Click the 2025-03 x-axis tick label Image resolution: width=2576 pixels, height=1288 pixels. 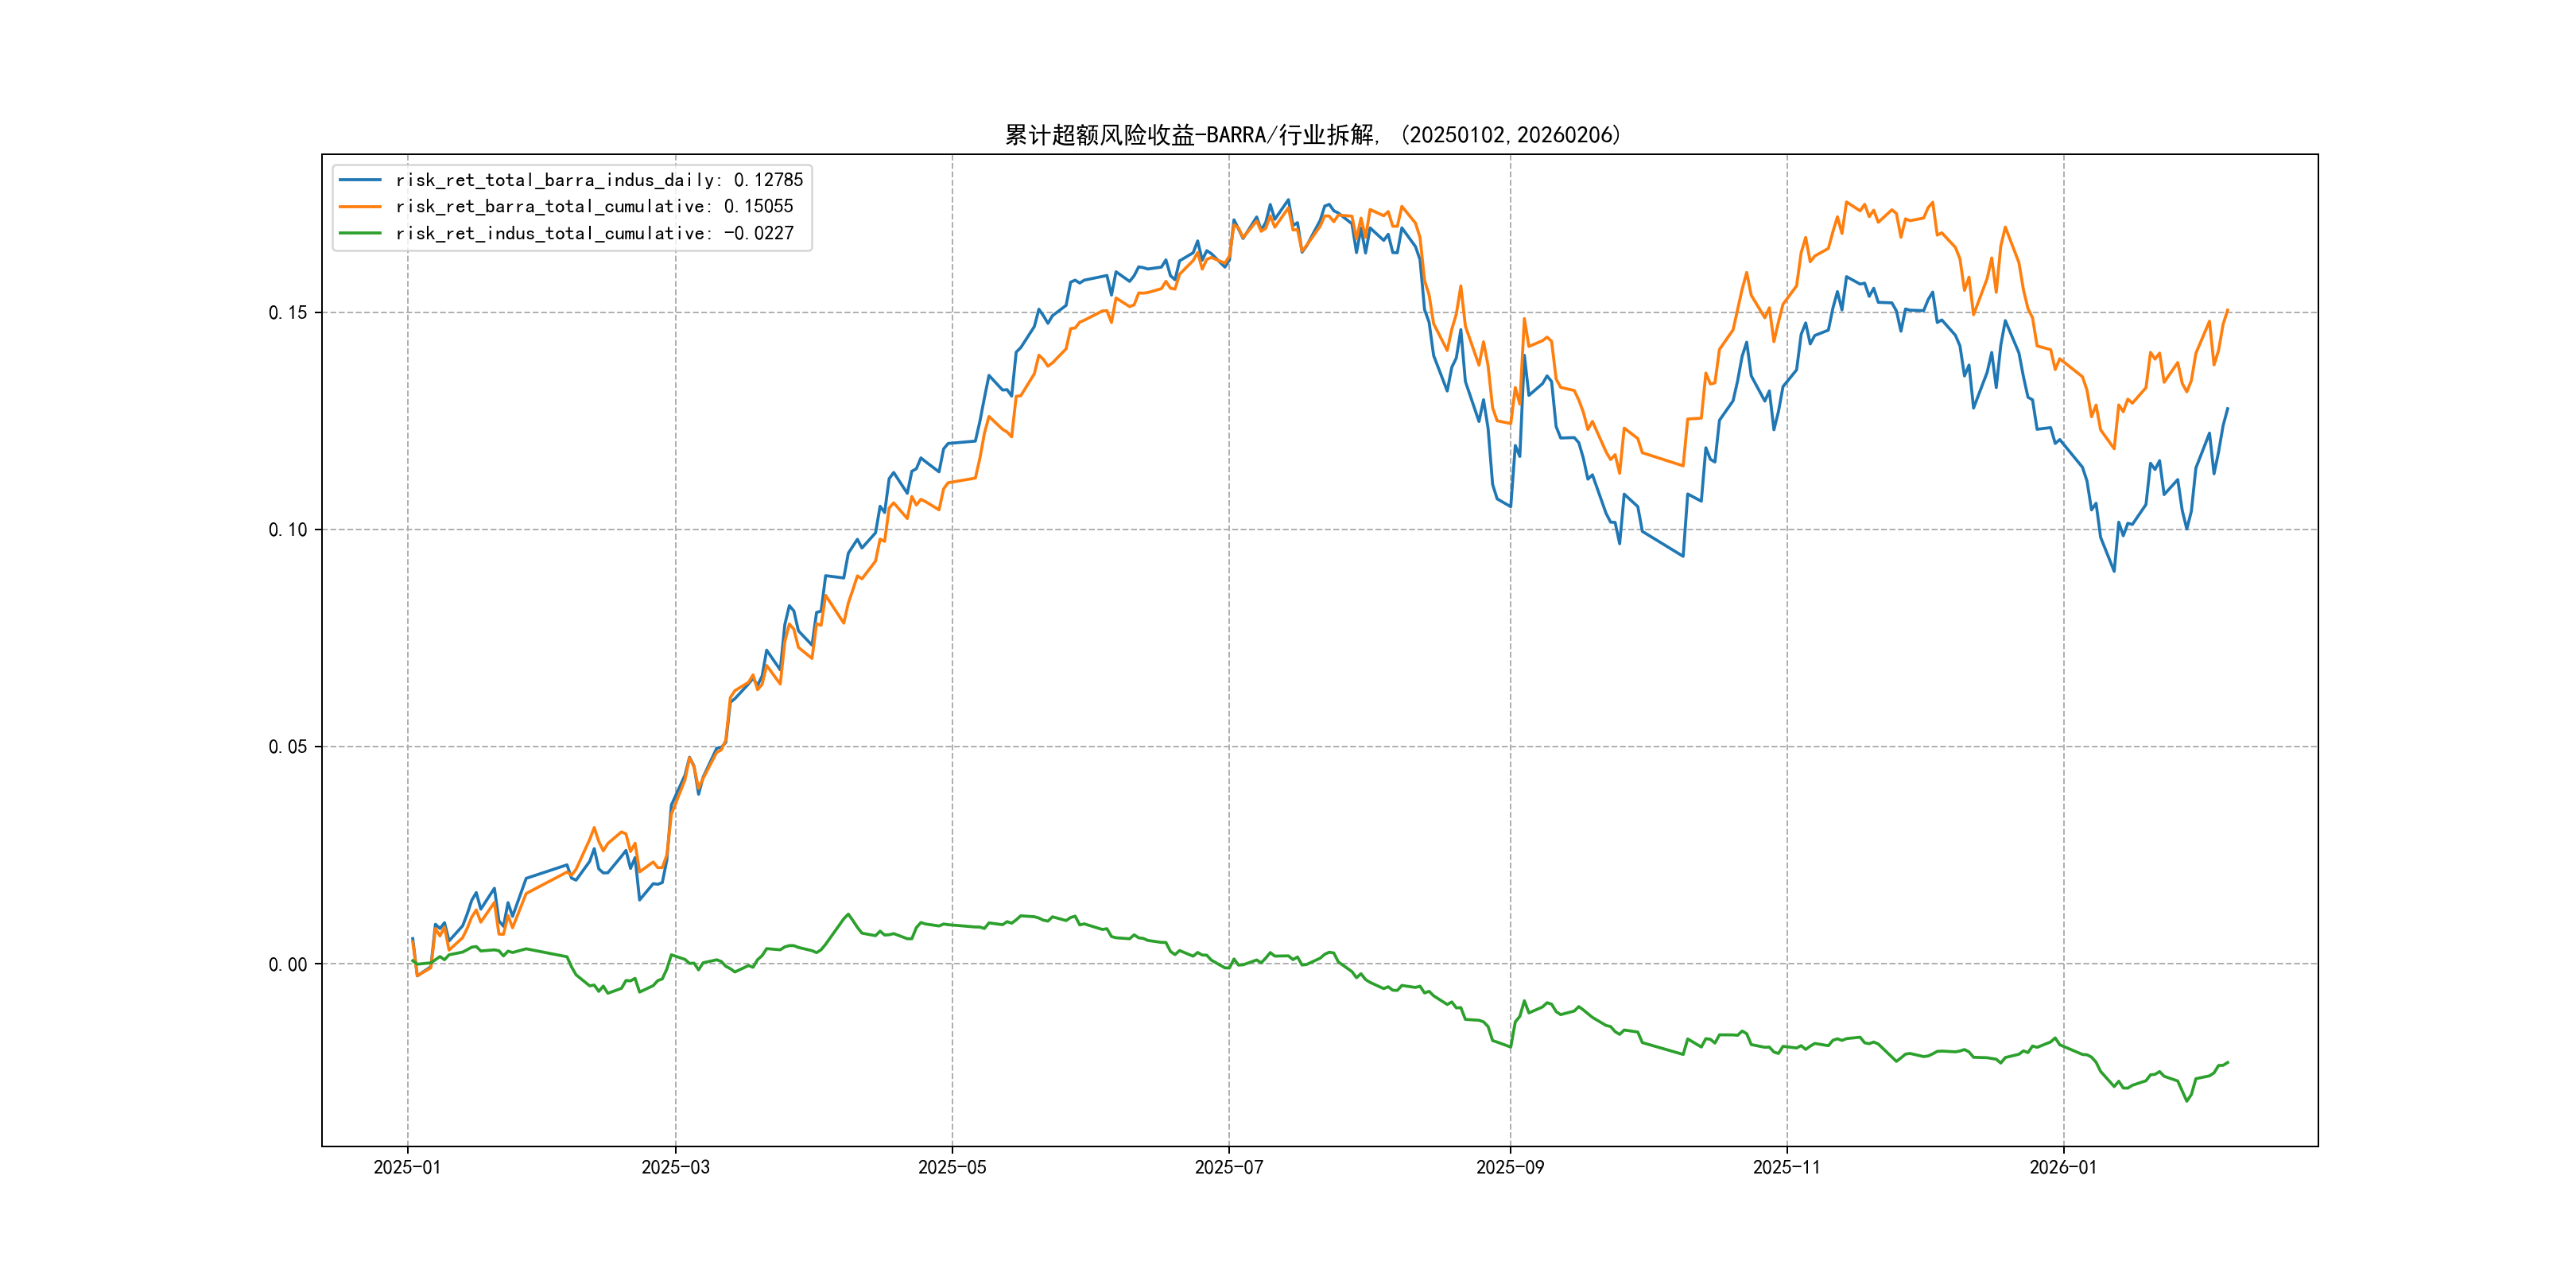(675, 1168)
